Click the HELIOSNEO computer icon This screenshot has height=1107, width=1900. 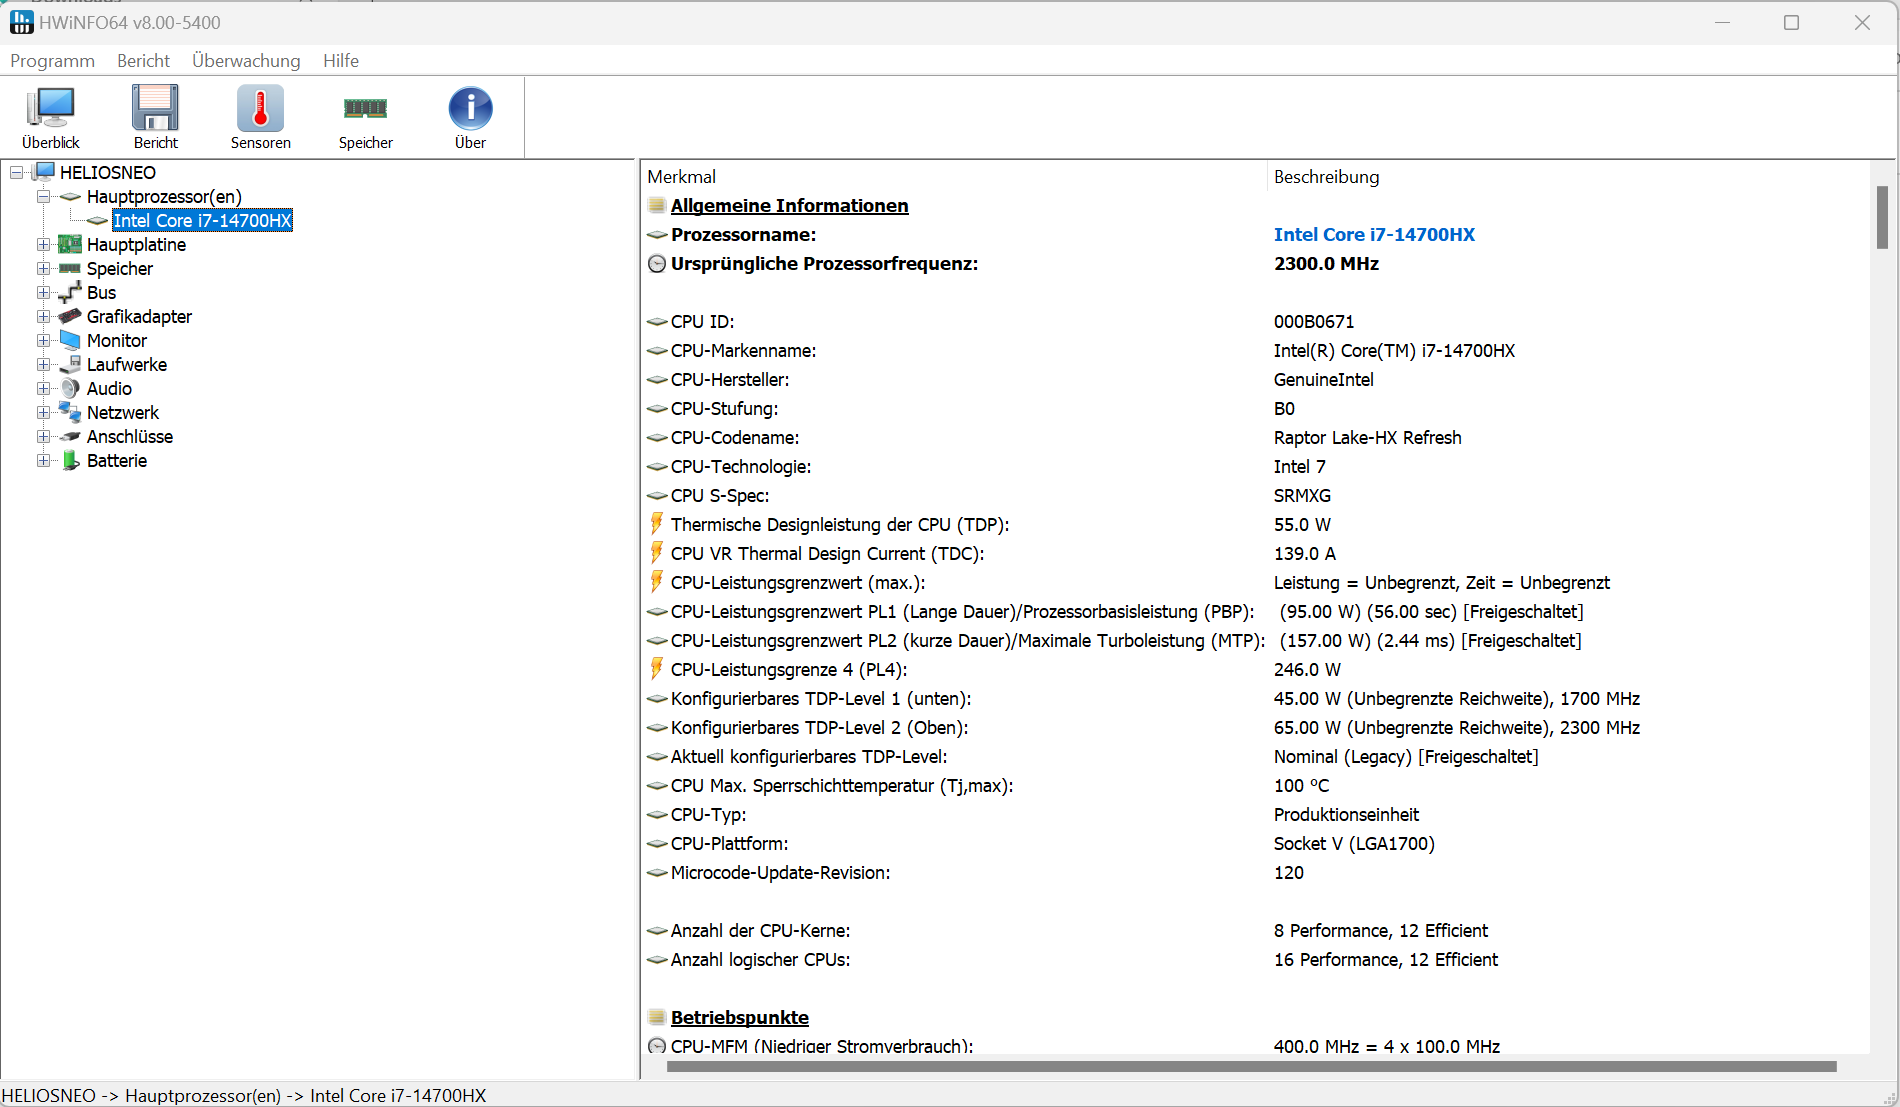click(45, 172)
